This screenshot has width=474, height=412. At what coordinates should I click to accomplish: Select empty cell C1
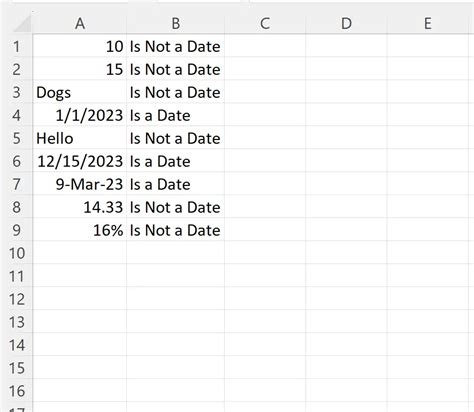pyautogui.click(x=265, y=46)
